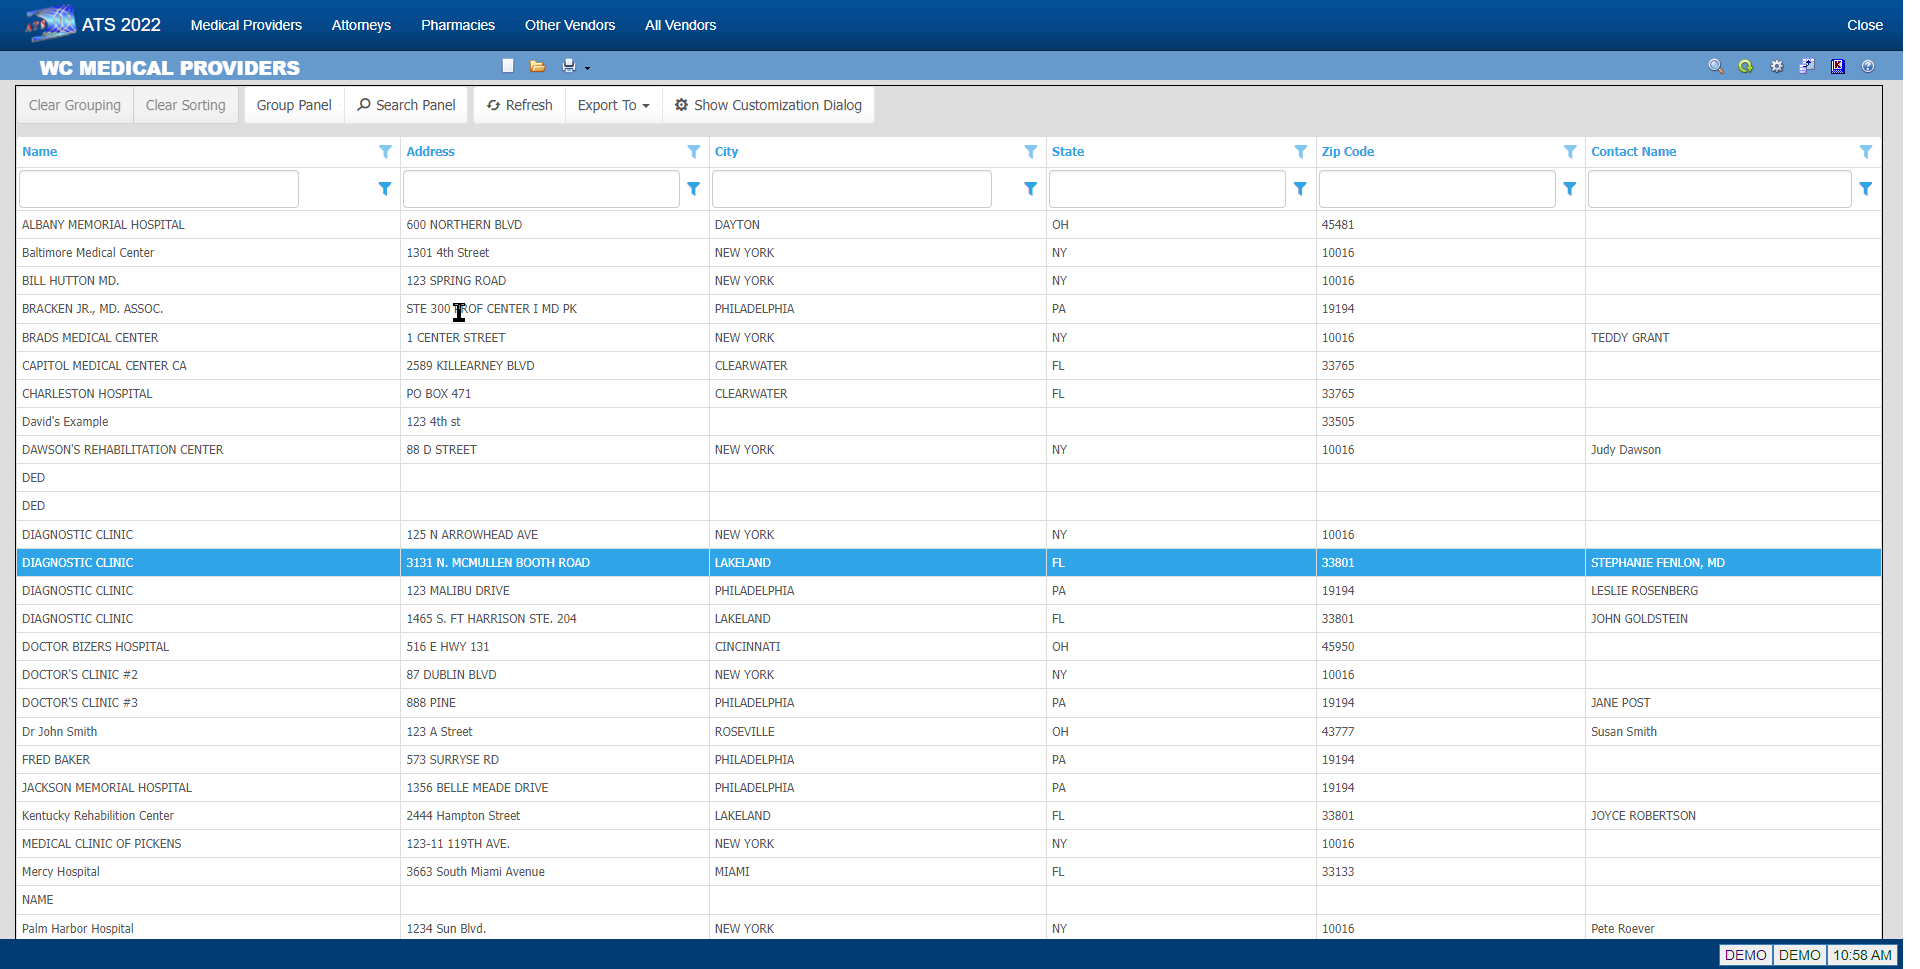
Task: Click the printer icon
Action: pos(568,66)
